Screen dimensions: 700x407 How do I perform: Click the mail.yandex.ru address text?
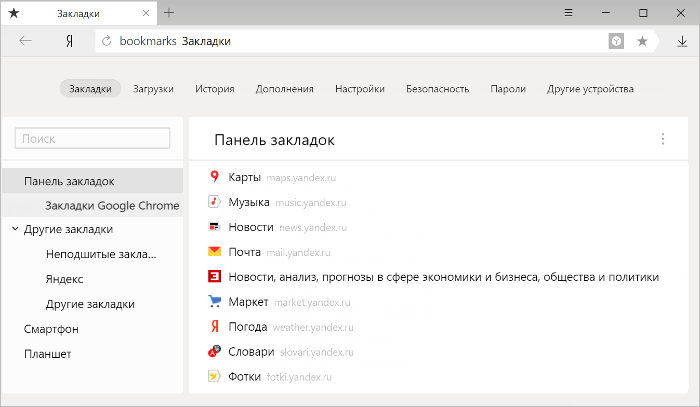coord(298,253)
